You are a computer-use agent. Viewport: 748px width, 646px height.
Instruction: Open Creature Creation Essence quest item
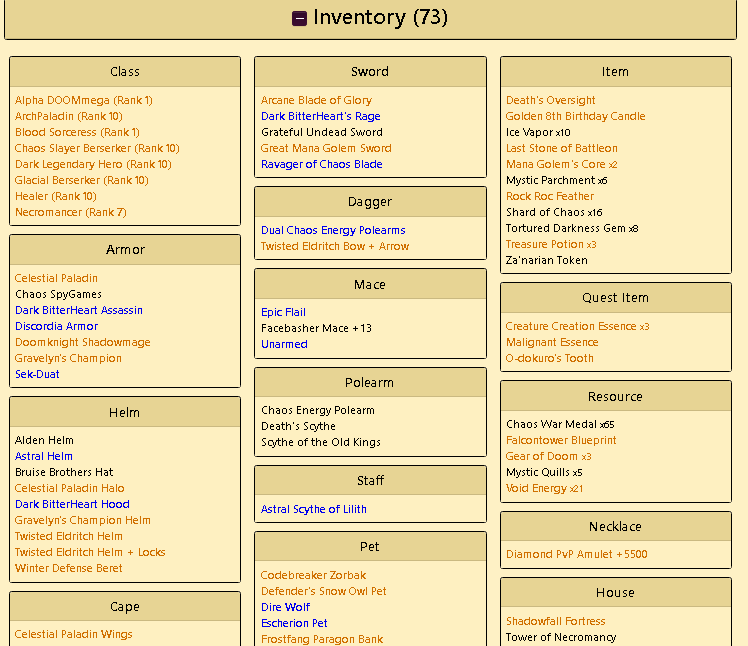pos(571,326)
